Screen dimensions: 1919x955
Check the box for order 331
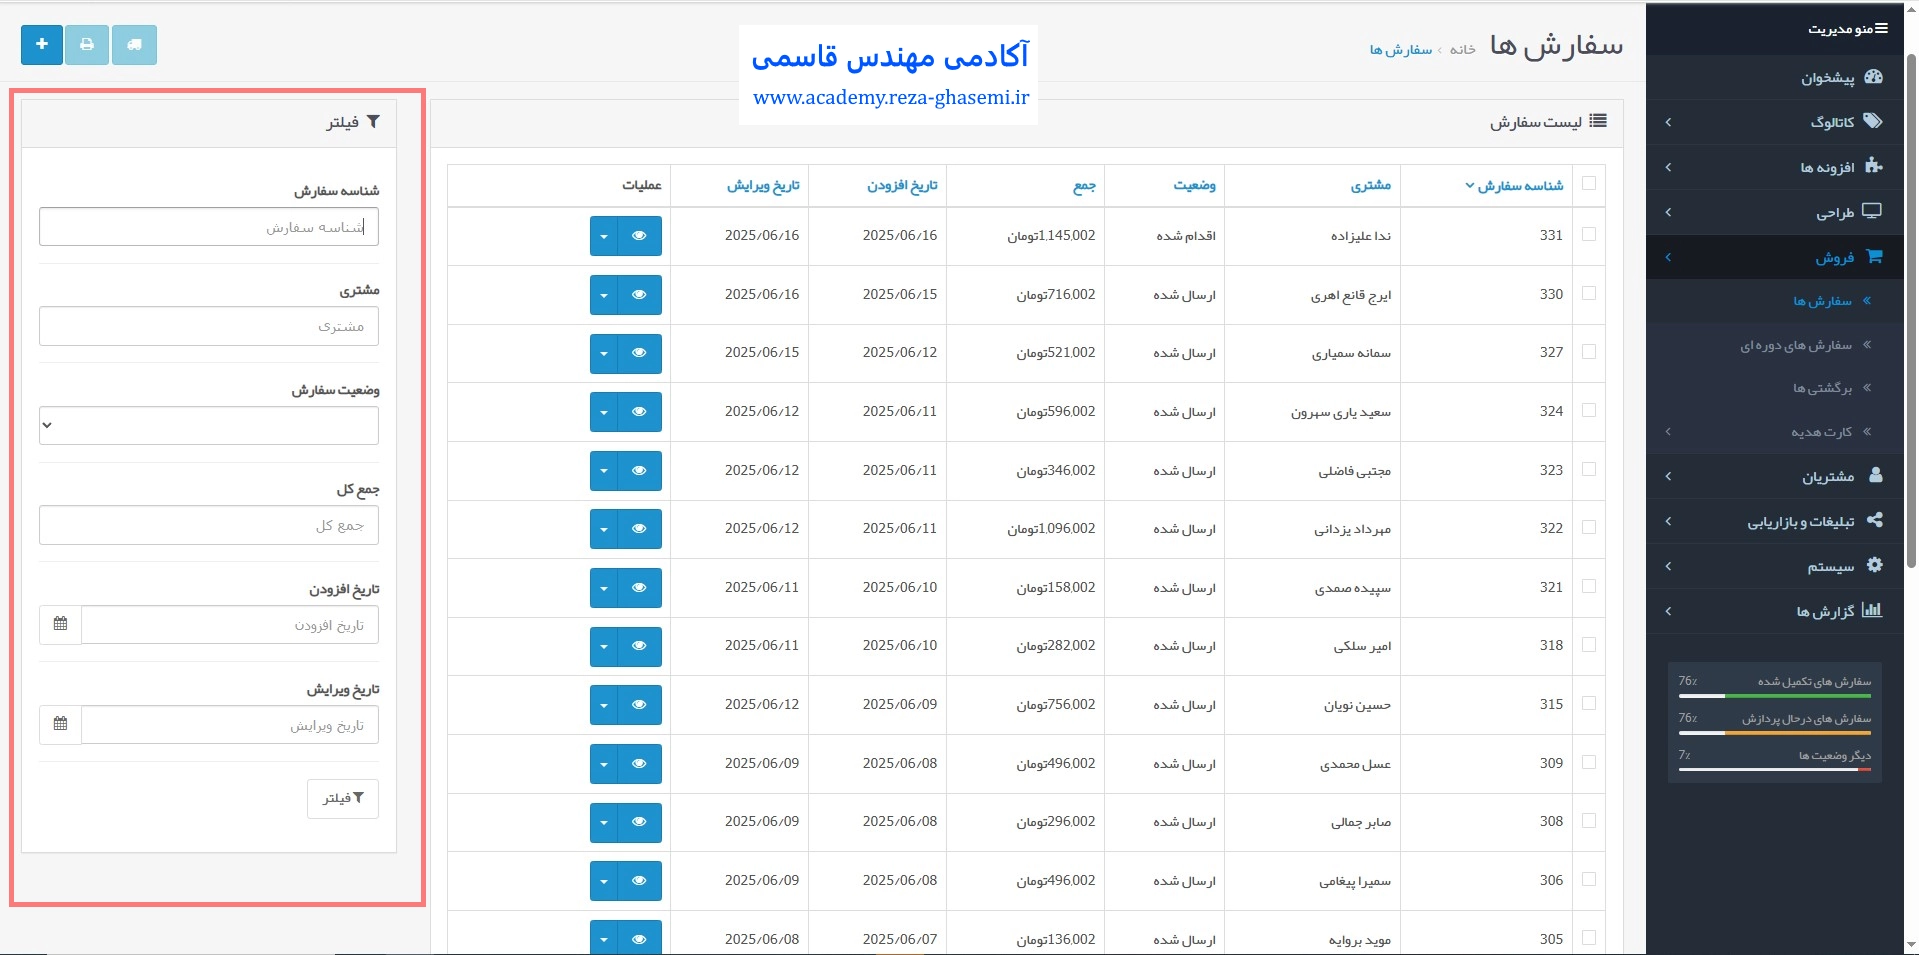coord(1589,234)
